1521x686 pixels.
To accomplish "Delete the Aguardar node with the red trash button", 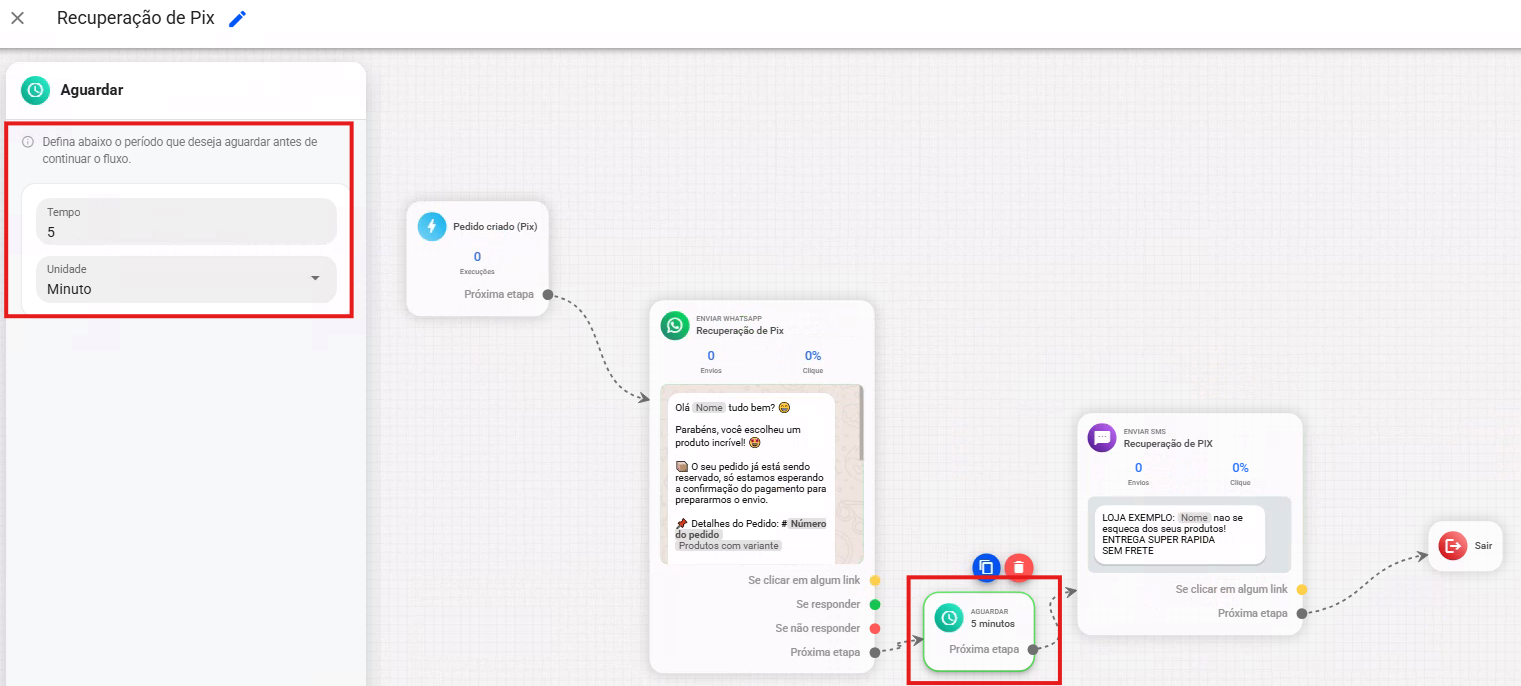I will tap(1018, 568).
